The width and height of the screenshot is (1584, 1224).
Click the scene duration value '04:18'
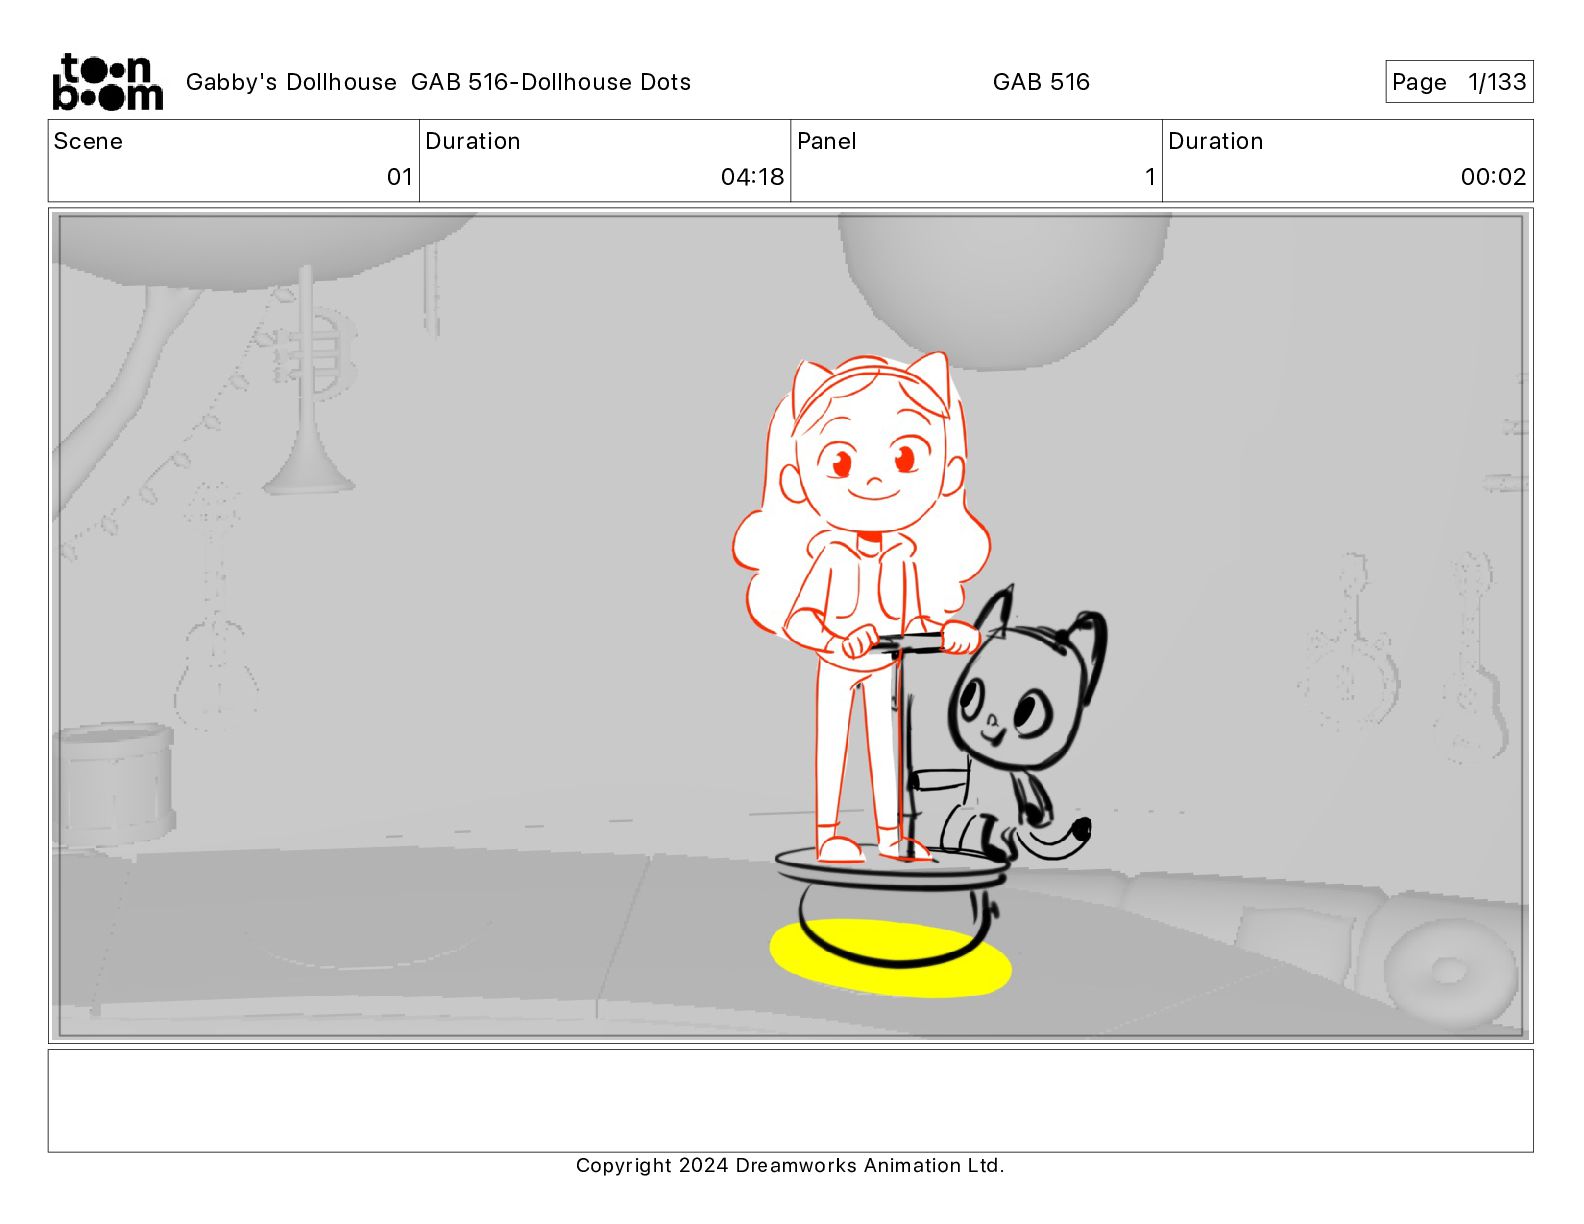(x=752, y=177)
